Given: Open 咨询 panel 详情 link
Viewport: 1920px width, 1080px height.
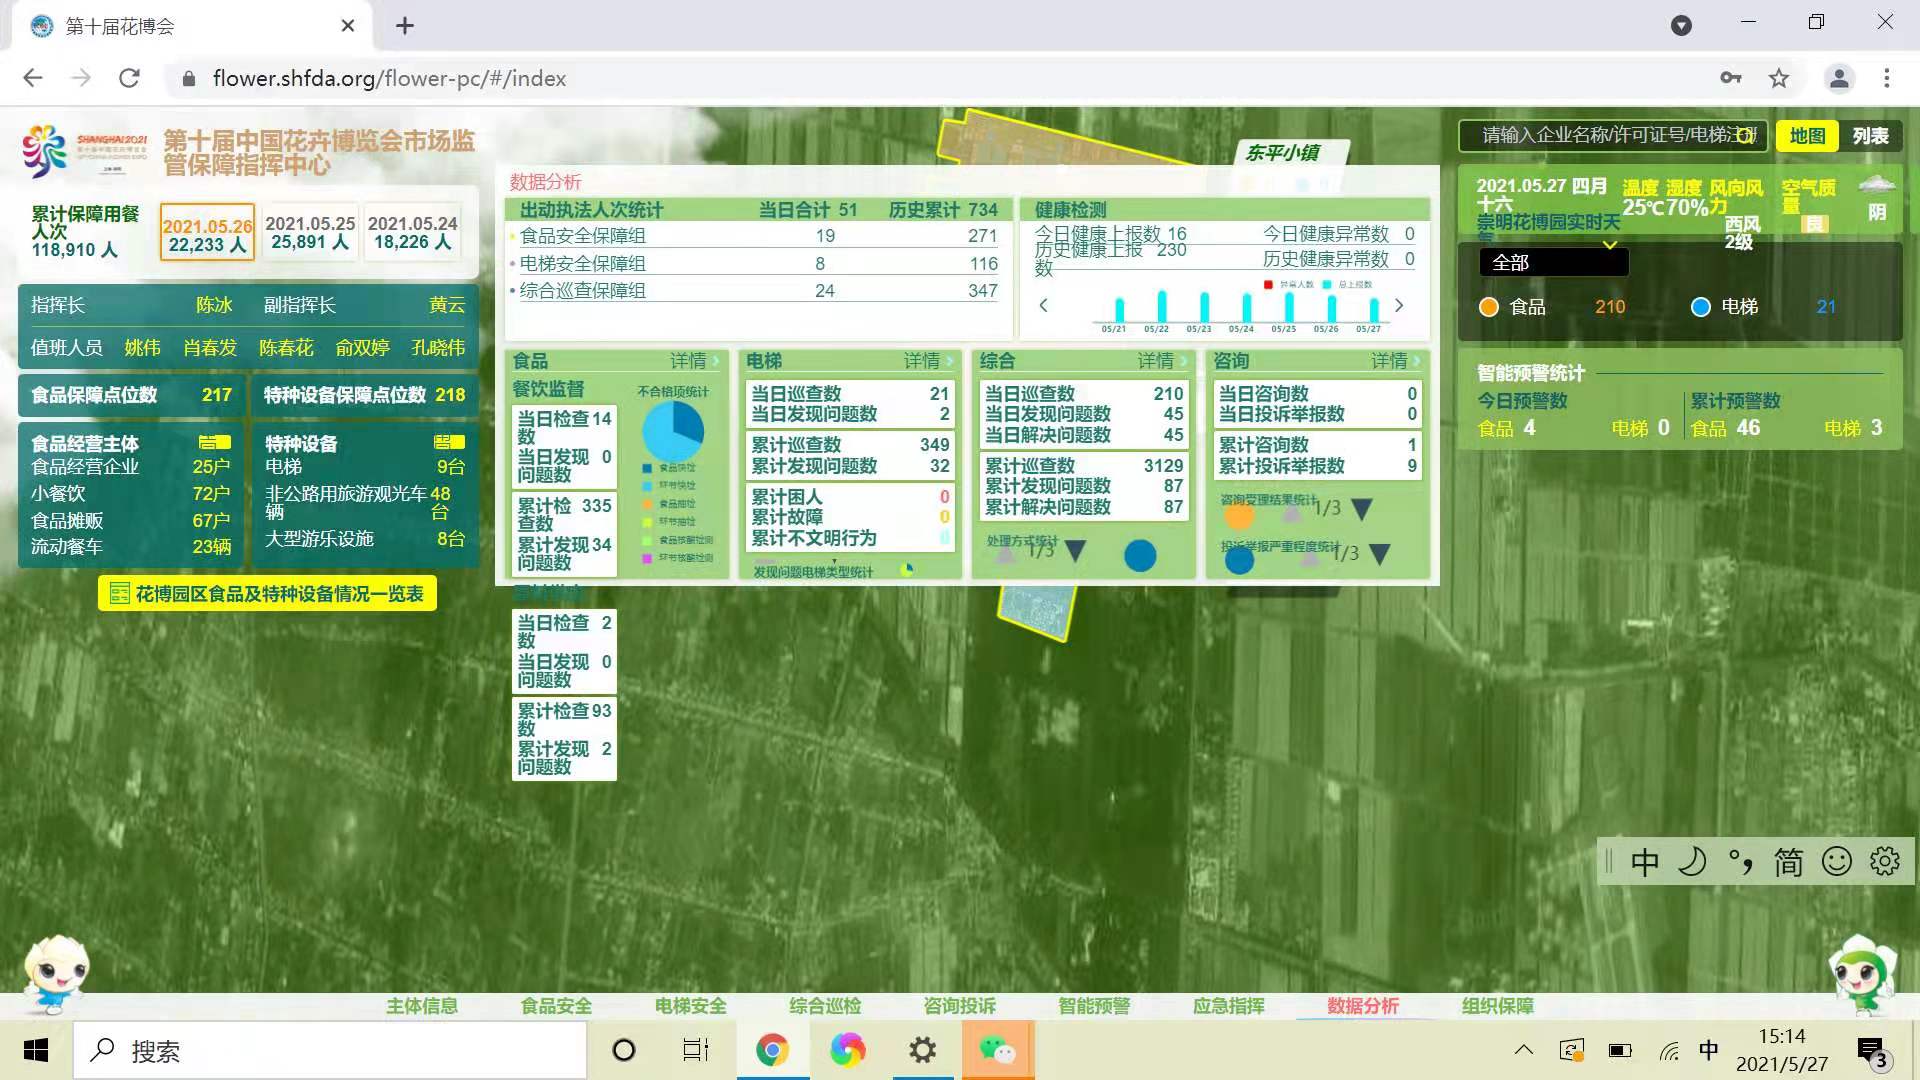Looking at the screenshot, I should 1396,361.
